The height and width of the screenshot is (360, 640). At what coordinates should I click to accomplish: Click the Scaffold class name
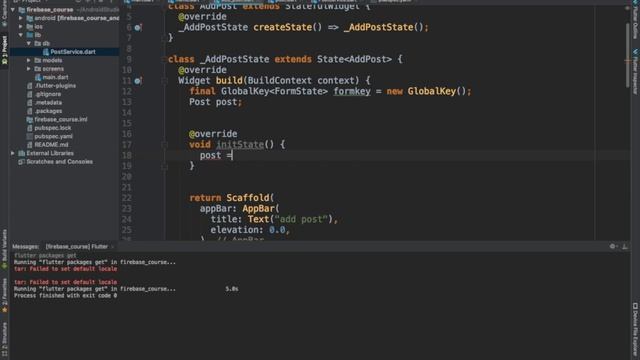pyautogui.click(x=248, y=198)
